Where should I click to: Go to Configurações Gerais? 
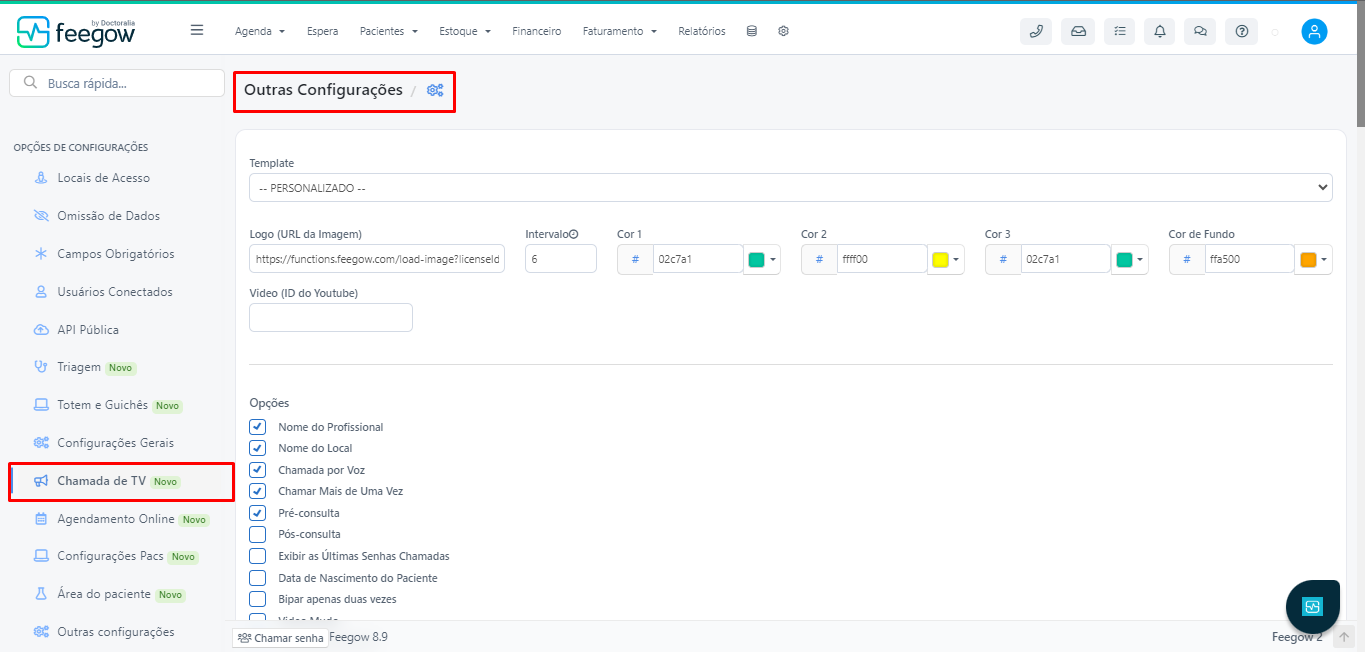[115, 443]
